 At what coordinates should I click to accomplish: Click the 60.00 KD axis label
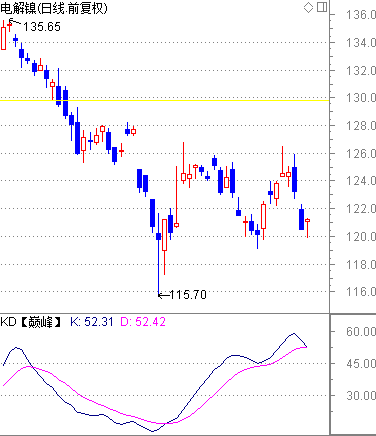(361, 332)
